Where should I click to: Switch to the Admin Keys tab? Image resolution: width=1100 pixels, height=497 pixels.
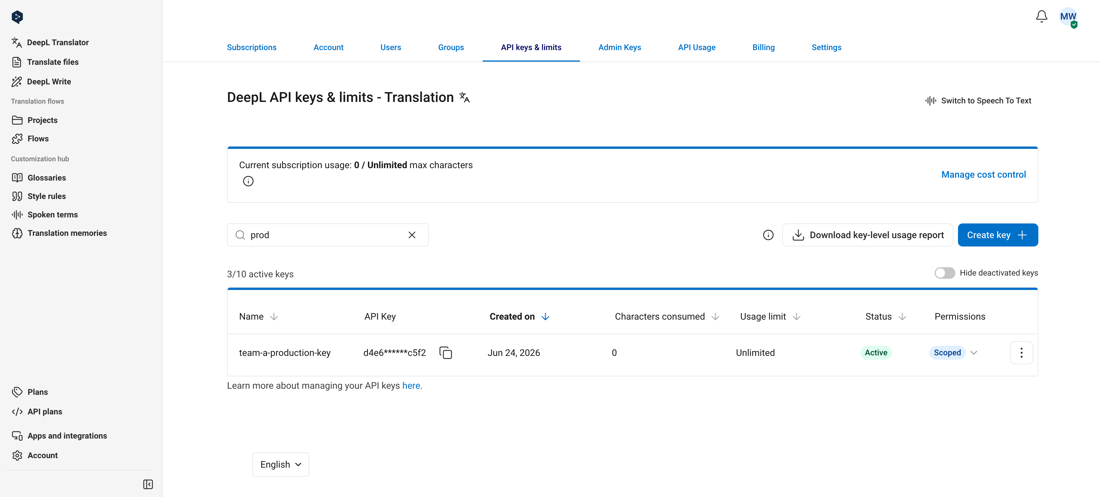coord(619,48)
